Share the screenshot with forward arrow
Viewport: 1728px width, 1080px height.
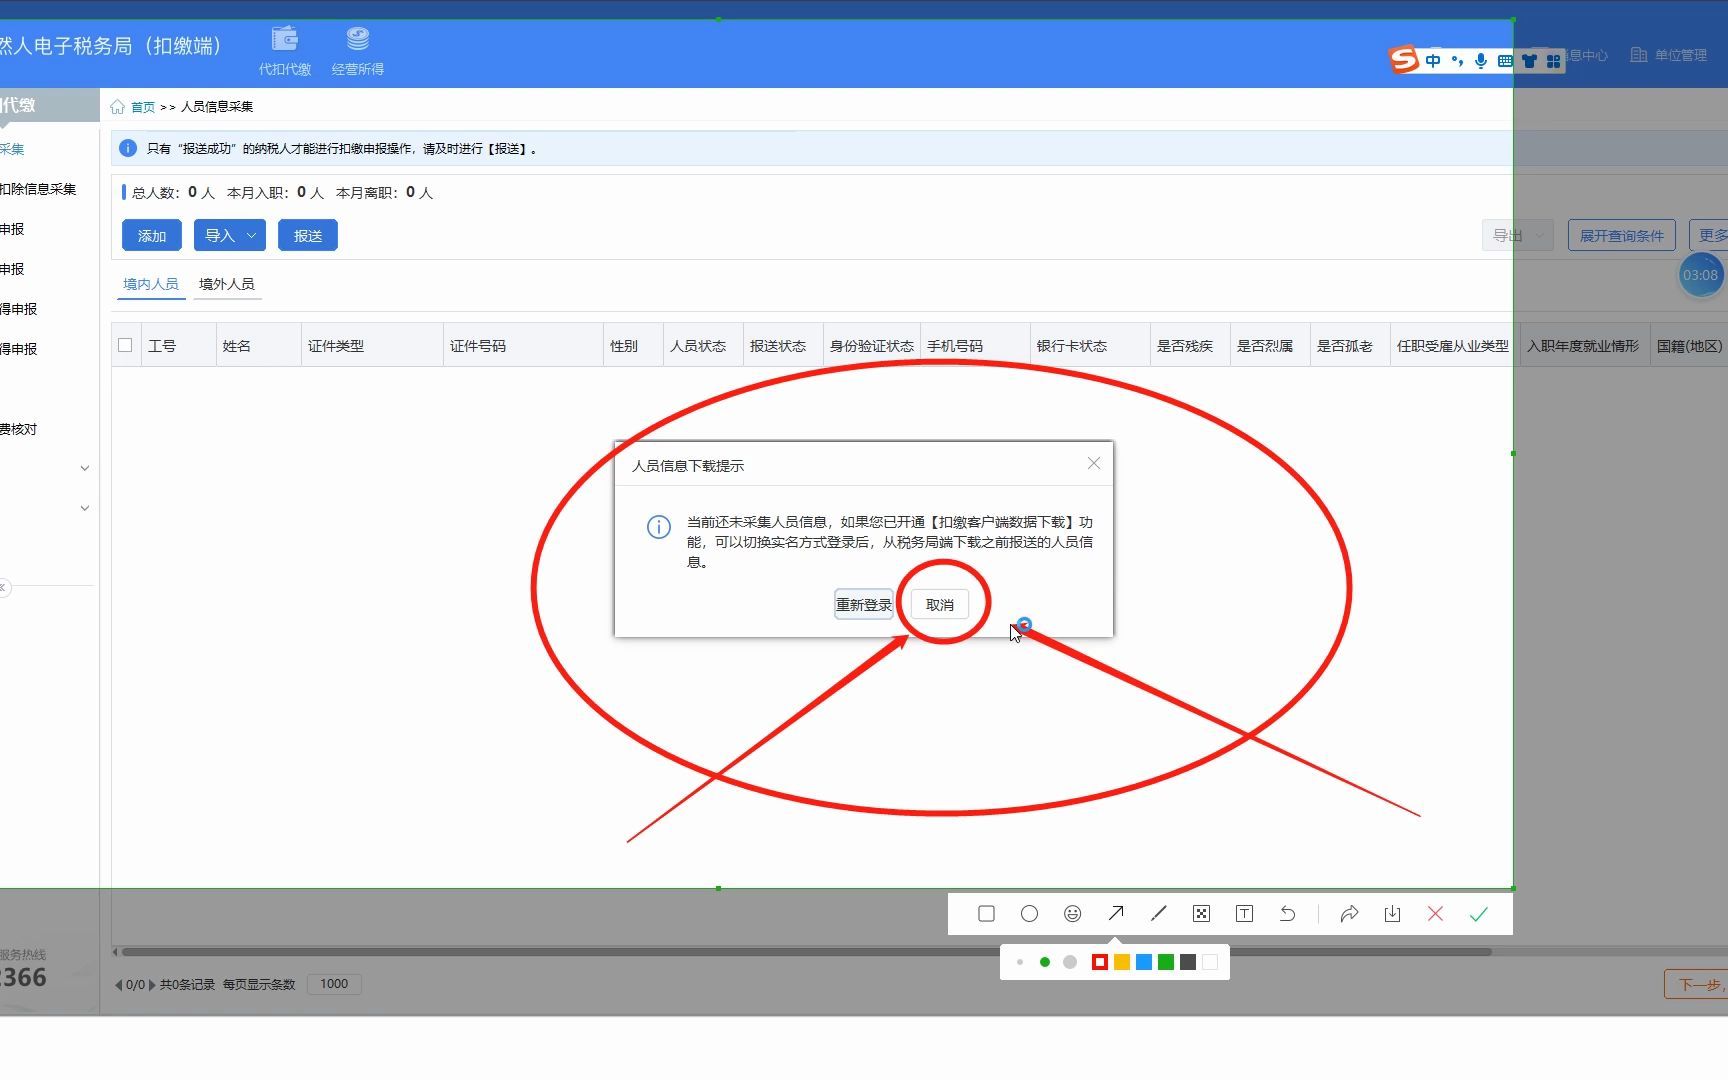(1349, 913)
